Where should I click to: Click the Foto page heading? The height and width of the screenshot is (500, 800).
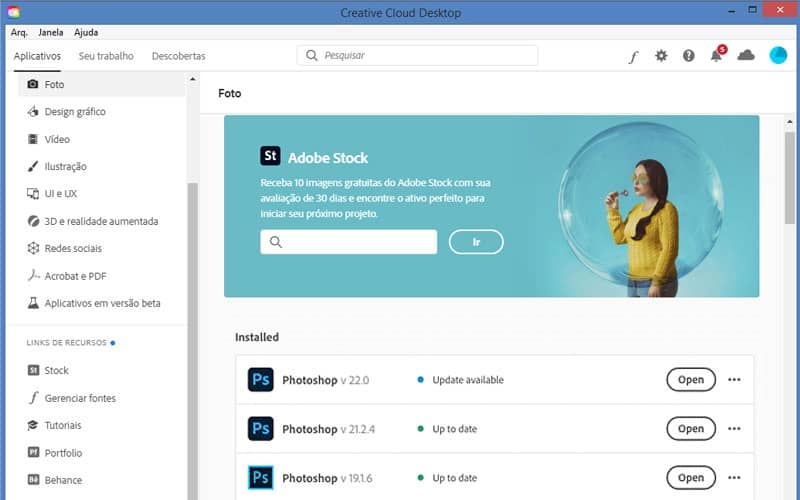[x=230, y=93]
